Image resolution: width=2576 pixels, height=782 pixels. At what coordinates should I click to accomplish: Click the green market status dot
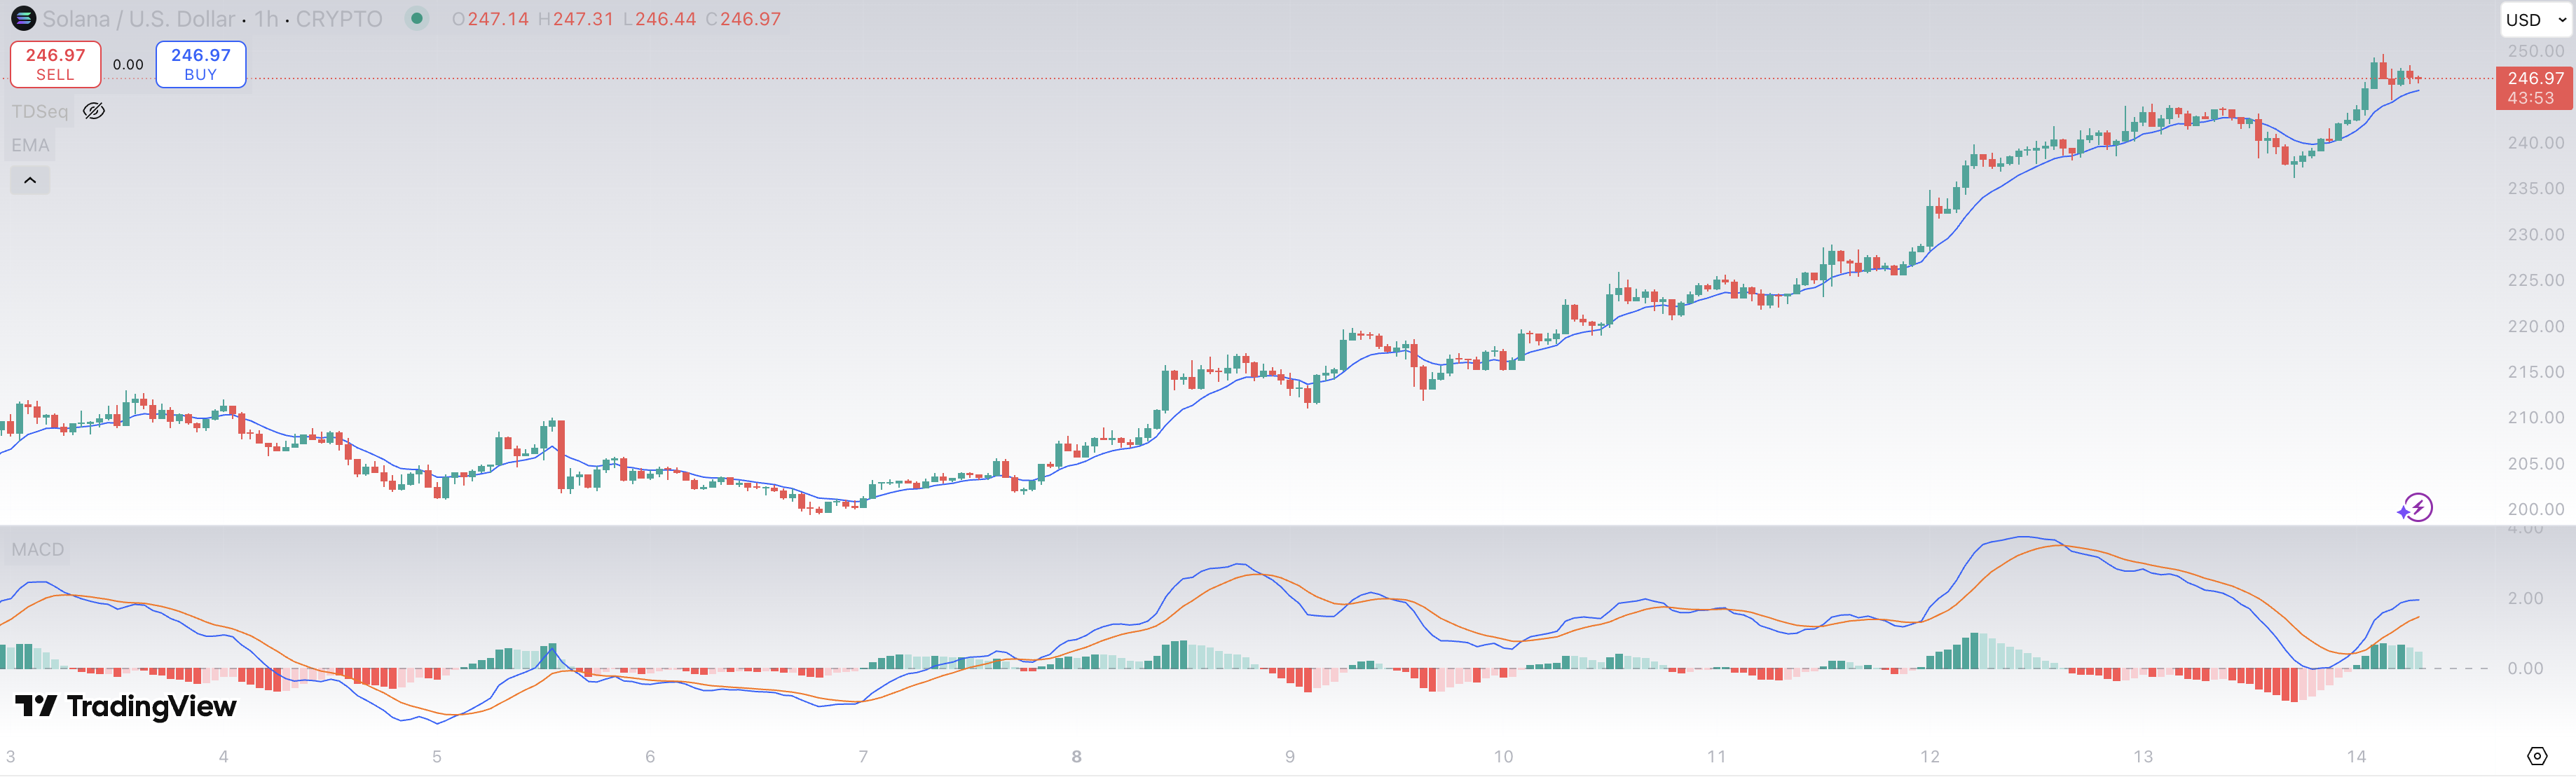(417, 19)
